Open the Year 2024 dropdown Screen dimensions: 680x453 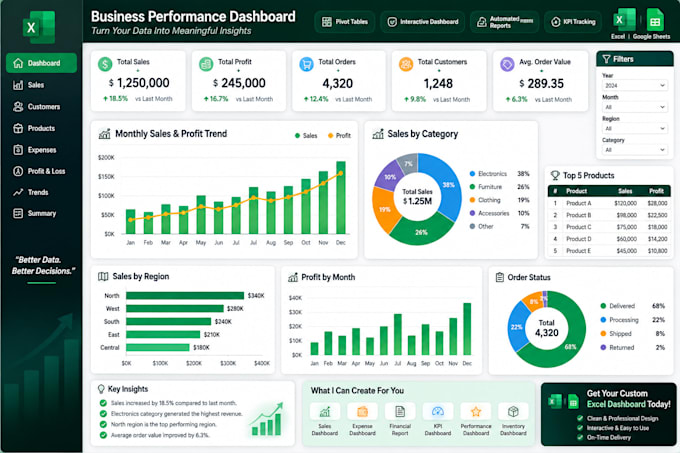tap(634, 85)
